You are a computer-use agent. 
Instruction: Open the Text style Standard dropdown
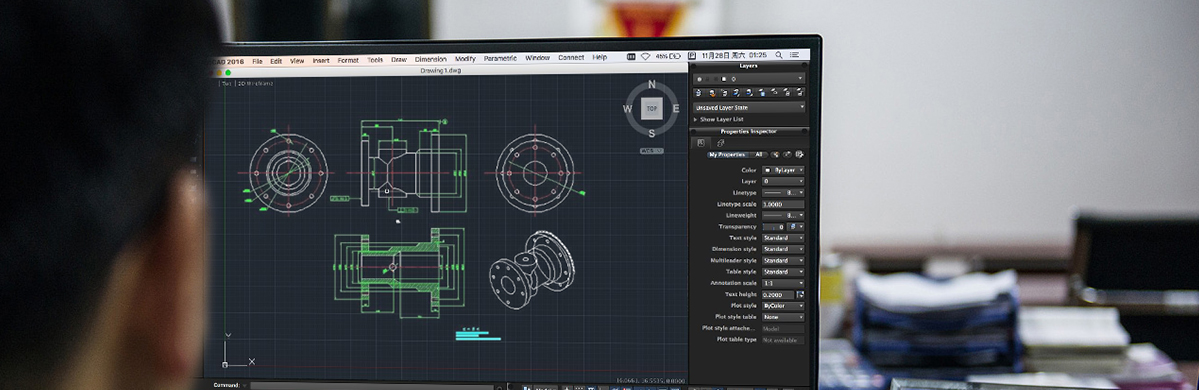tap(783, 238)
